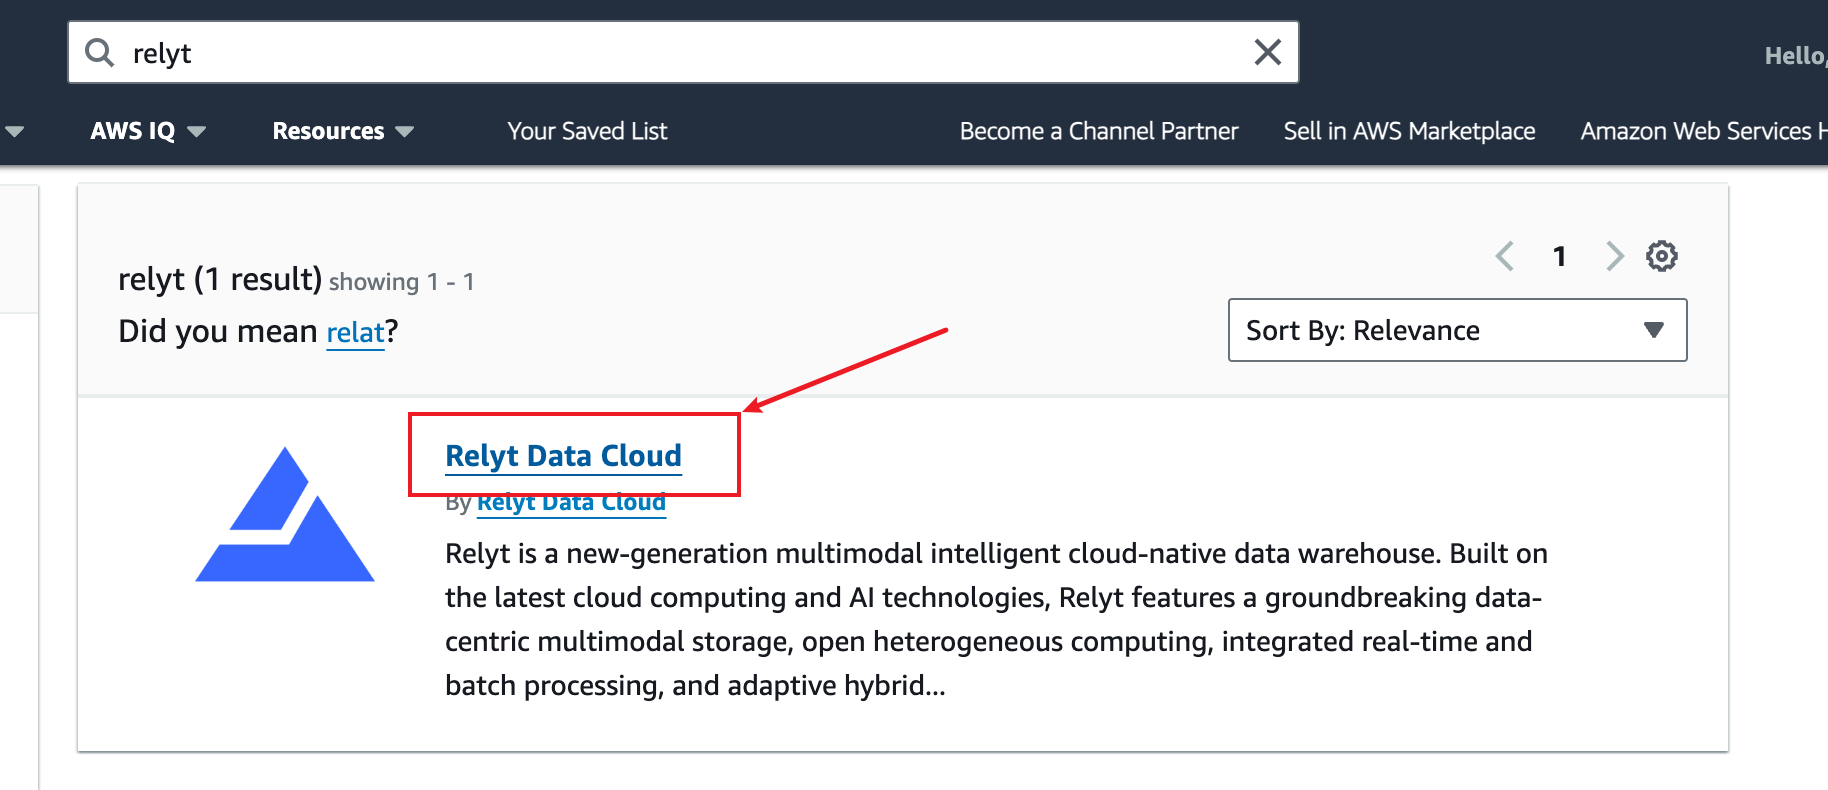Click the Hello account greeting

point(1796,56)
